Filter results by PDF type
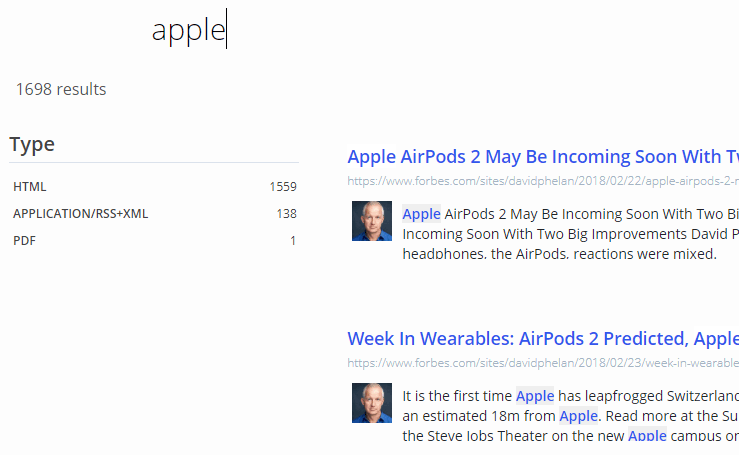Image resolution: width=739 pixels, height=455 pixels. (x=23, y=241)
